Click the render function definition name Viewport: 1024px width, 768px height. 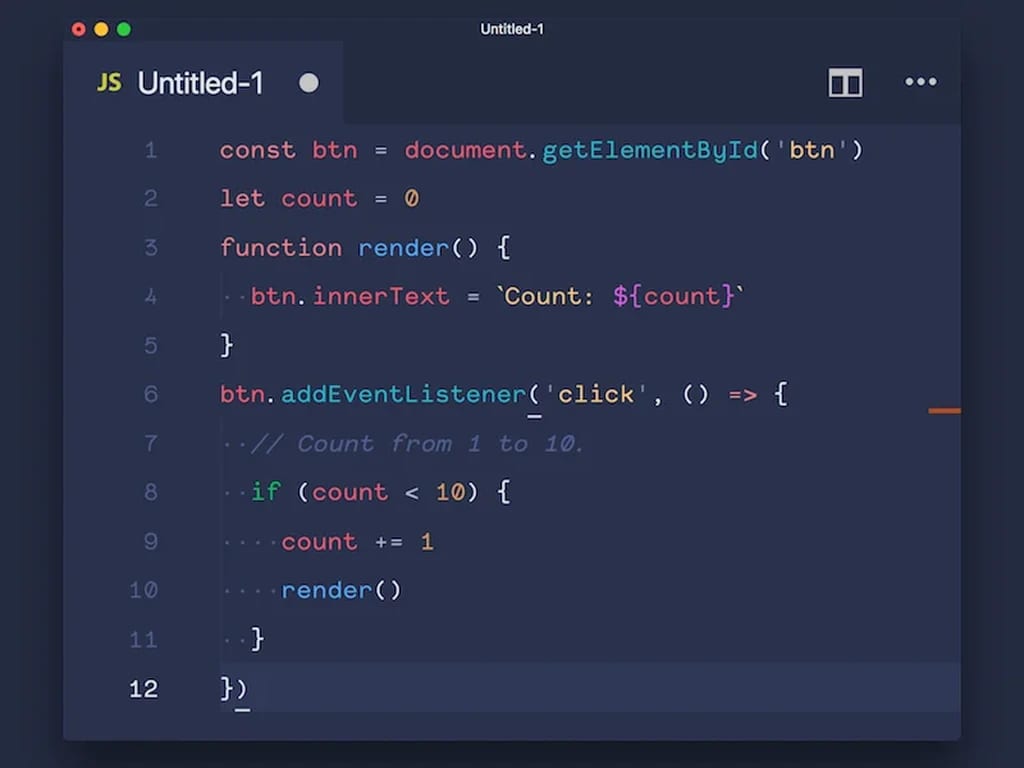click(404, 248)
